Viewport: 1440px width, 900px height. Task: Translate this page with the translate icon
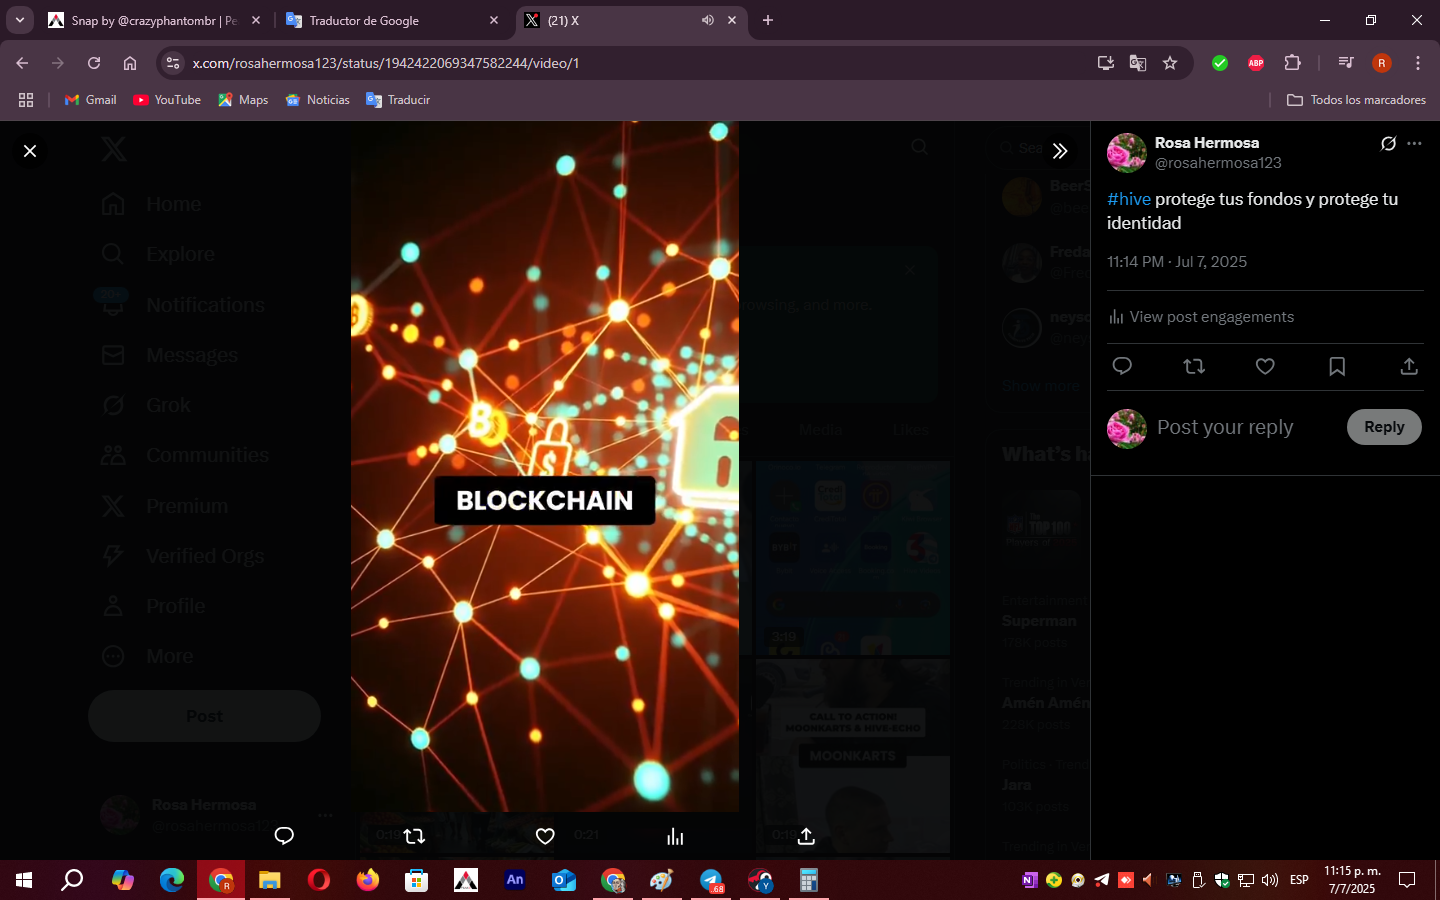1138,63
